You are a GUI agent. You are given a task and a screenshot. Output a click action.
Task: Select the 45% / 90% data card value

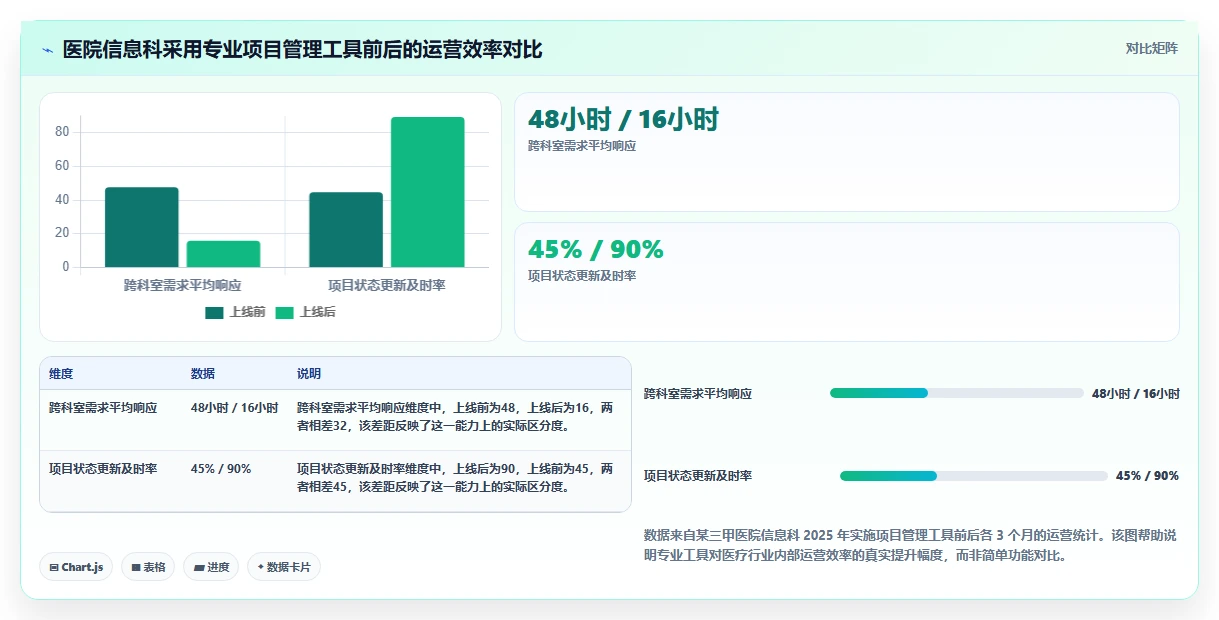[595, 249]
